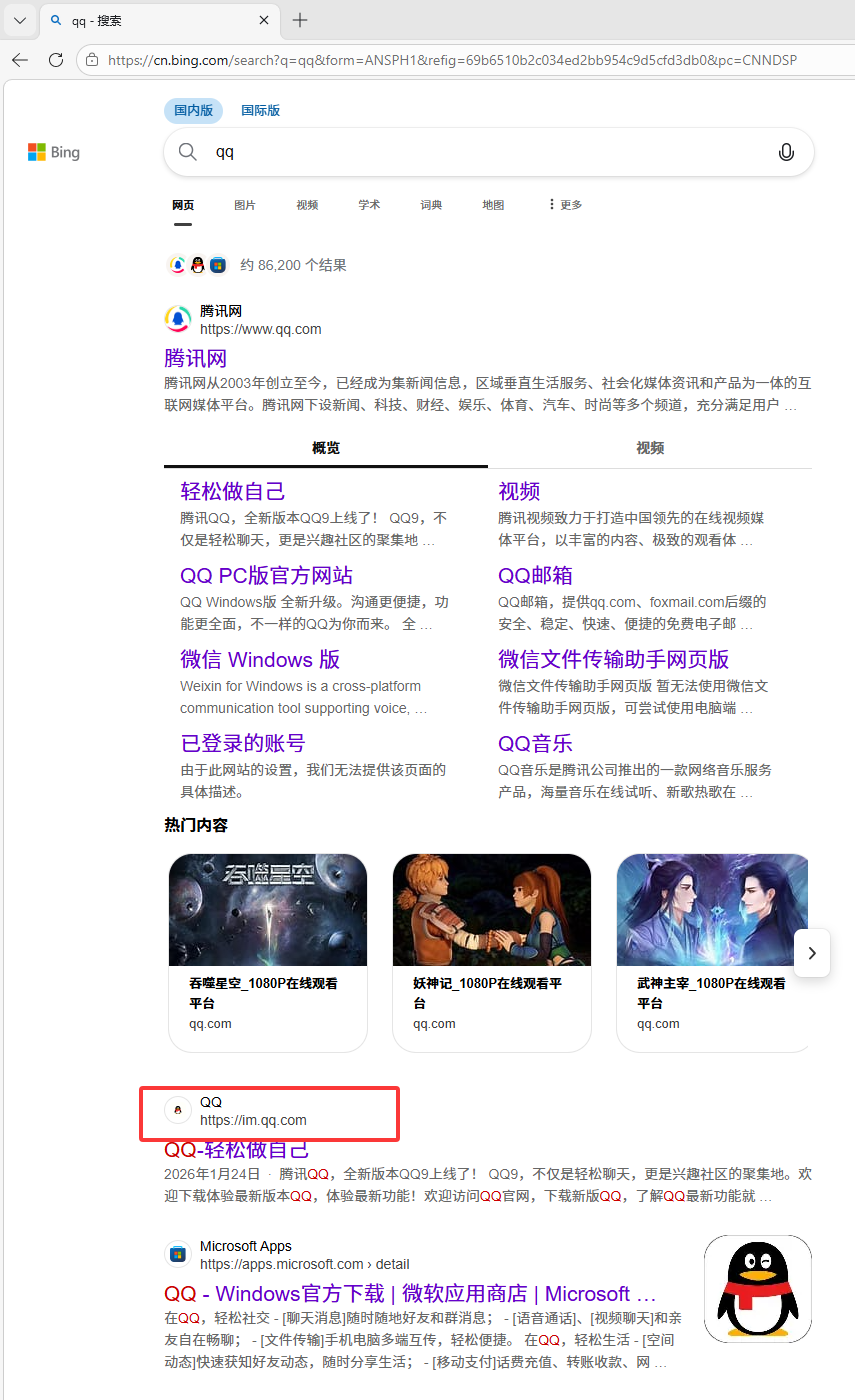The width and height of the screenshot is (855, 1400).
Task: Click the search input field containing qq
Action: tap(480, 152)
